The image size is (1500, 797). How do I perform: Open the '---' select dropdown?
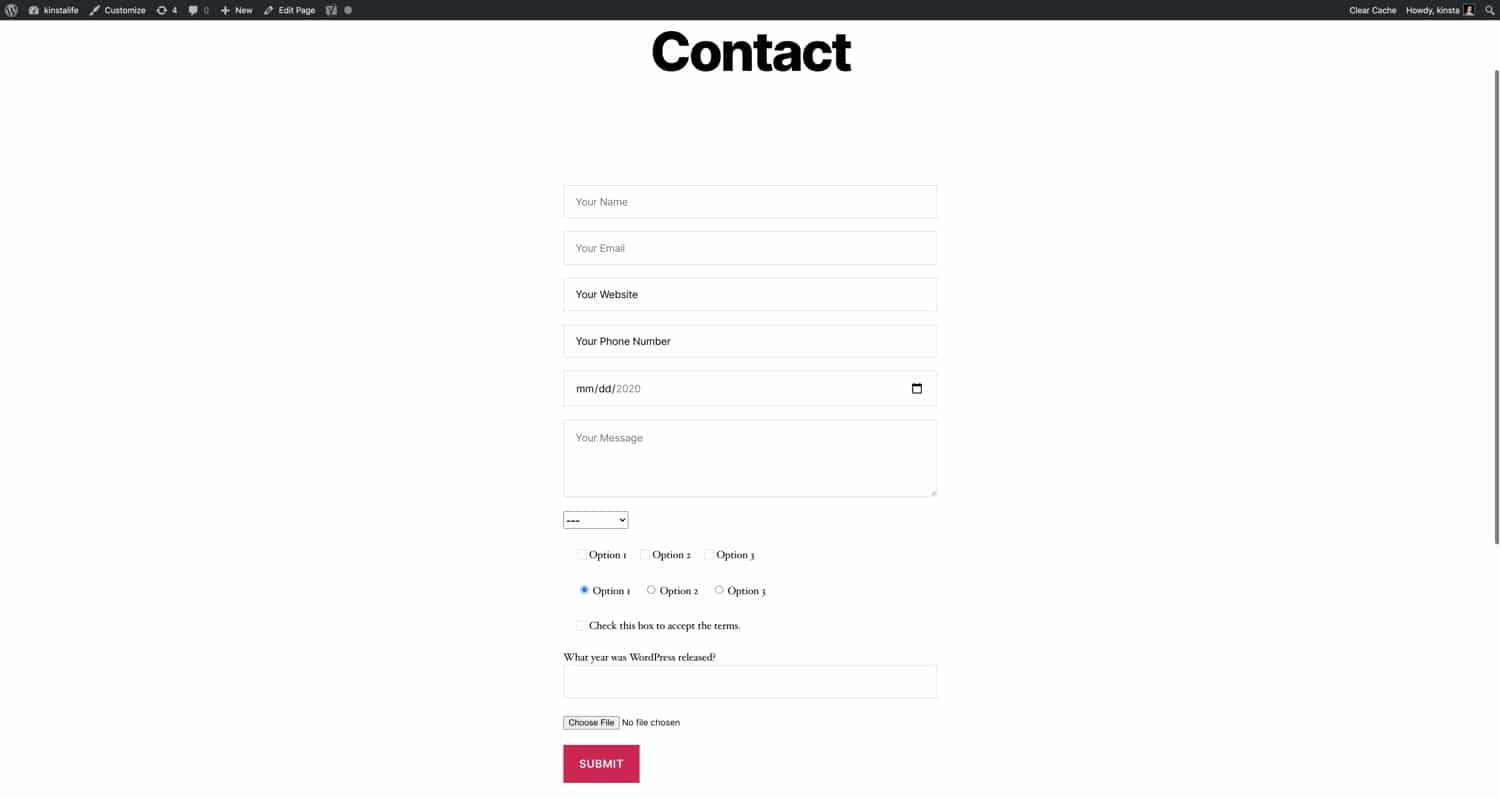[595, 519]
